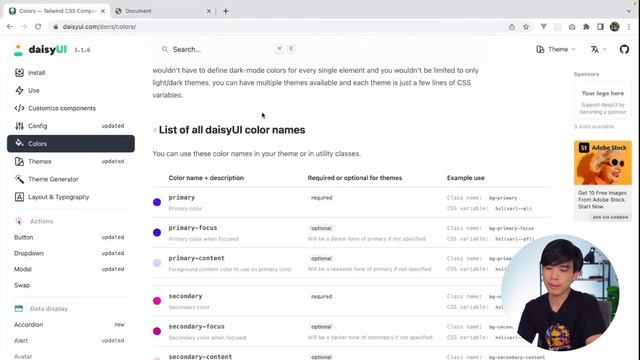Open the Config page

71,126
